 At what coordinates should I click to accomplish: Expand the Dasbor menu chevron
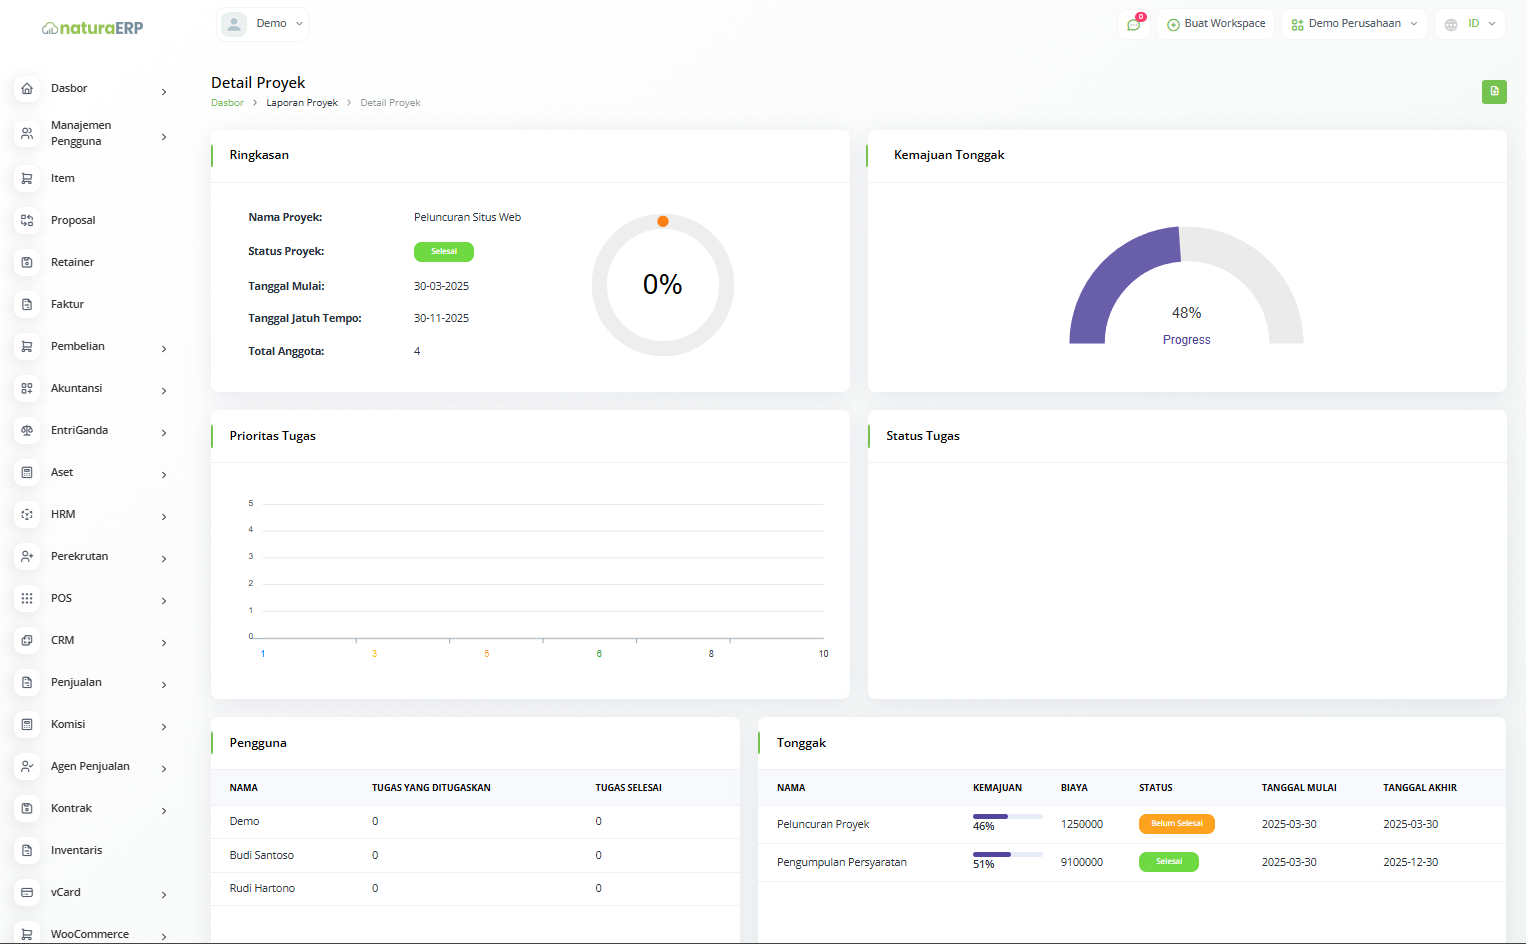[164, 92]
